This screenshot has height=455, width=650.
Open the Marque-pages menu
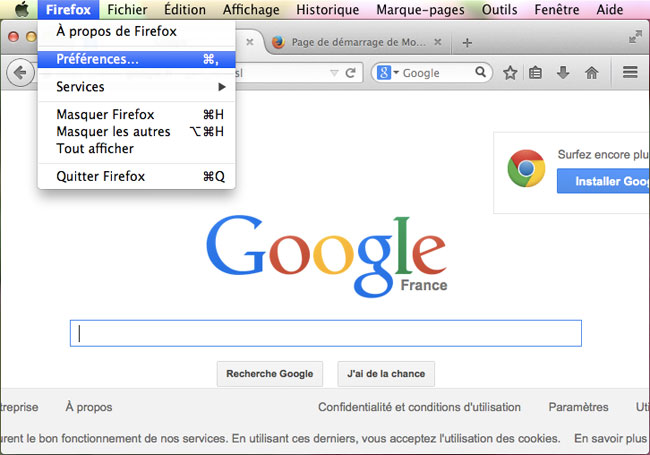[x=420, y=10]
